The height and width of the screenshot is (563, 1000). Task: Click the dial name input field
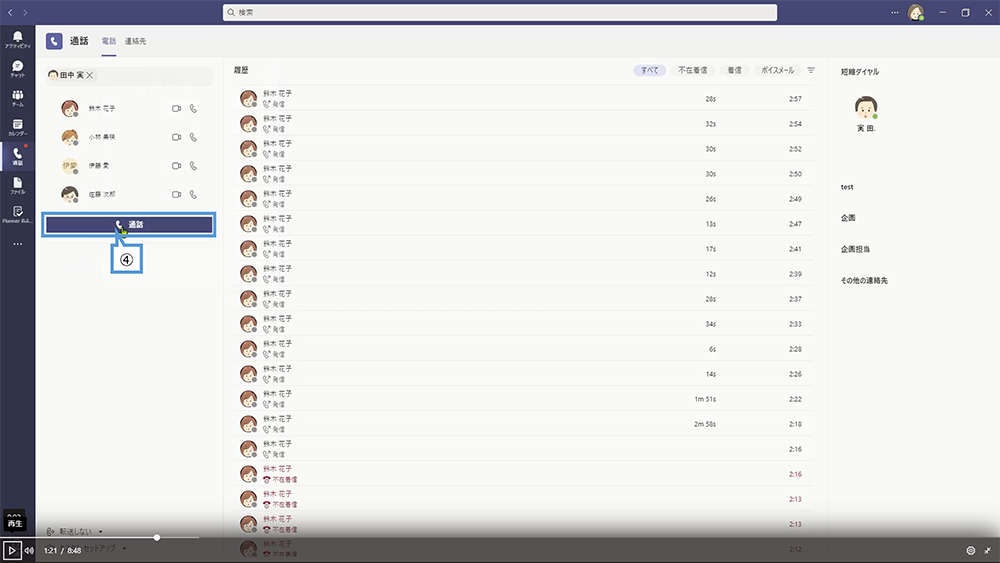129,75
